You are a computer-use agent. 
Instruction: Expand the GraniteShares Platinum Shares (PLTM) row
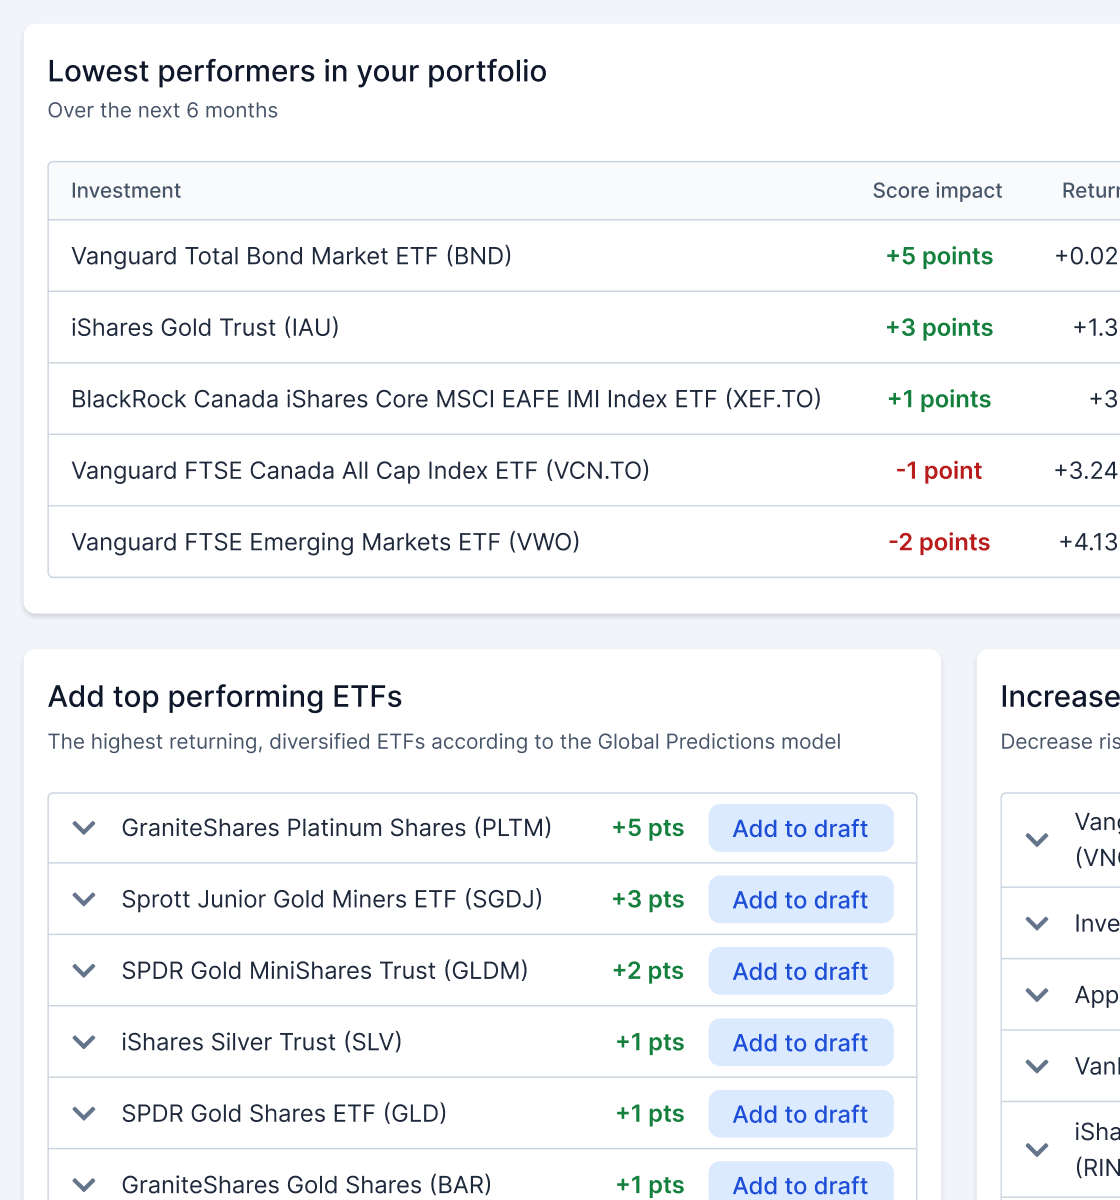click(x=85, y=828)
